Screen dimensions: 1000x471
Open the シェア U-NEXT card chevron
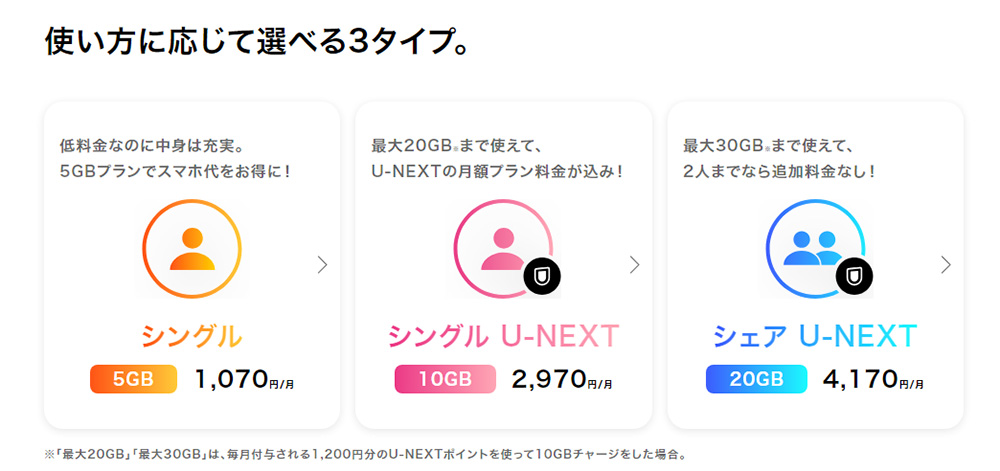(946, 265)
